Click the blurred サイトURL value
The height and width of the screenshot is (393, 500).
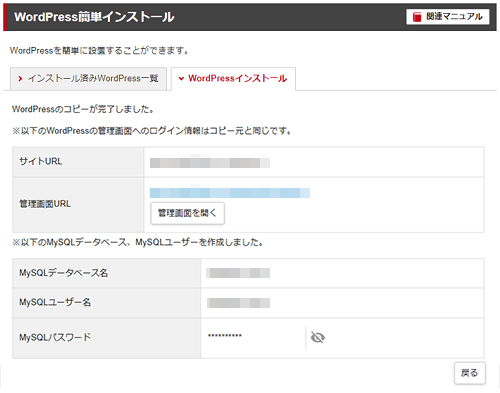(x=210, y=163)
